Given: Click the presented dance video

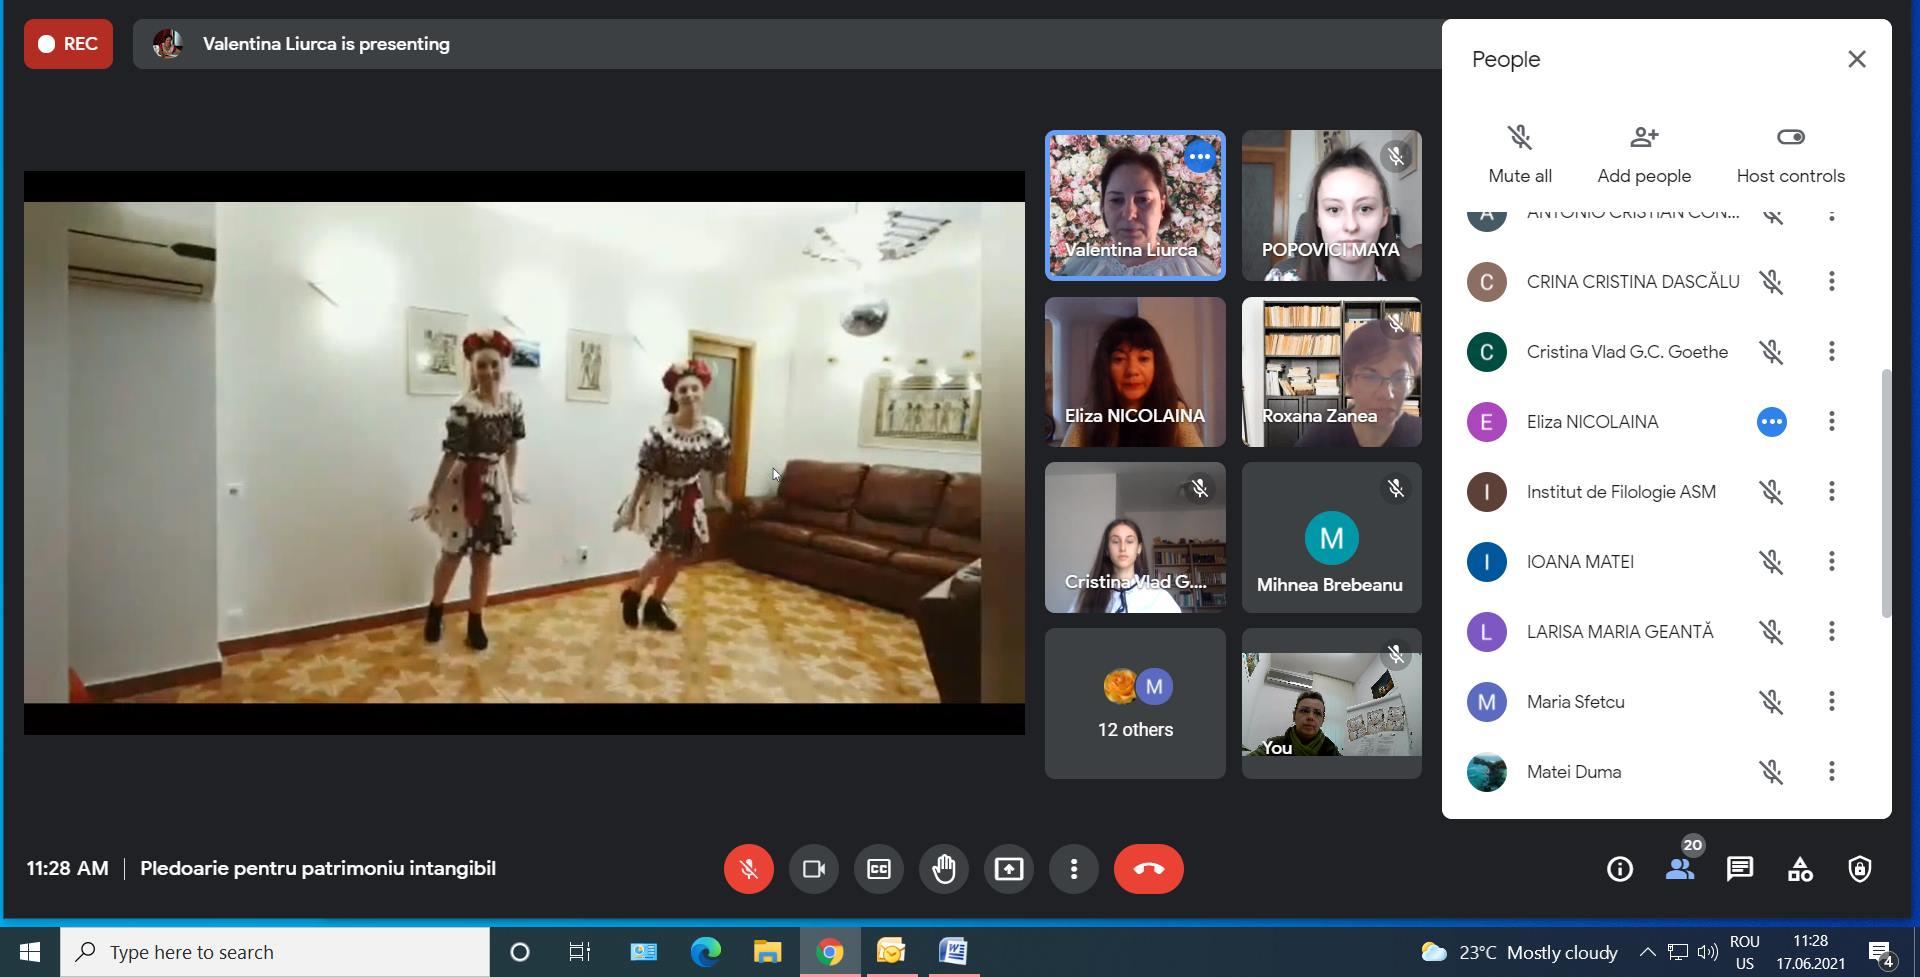Looking at the screenshot, I should 524,453.
